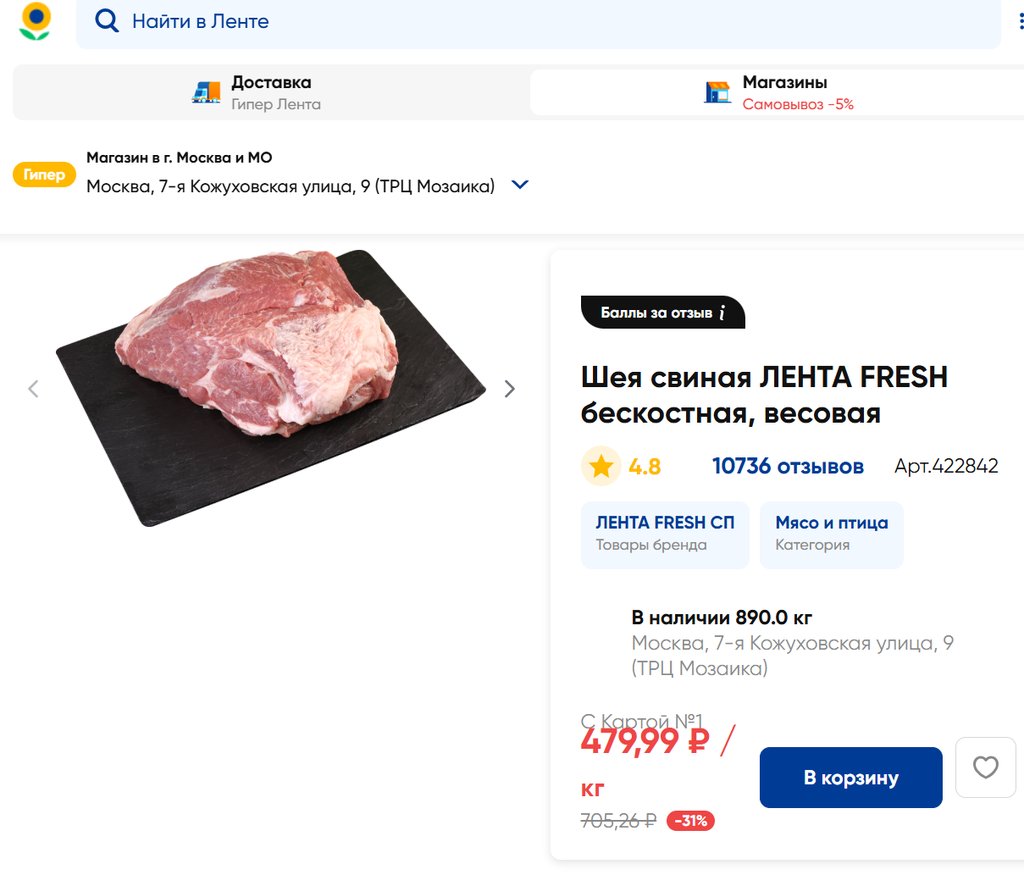Switch to the Доставка tab
Image resolution: width=1024 pixels, height=875 pixels.
[x=270, y=92]
